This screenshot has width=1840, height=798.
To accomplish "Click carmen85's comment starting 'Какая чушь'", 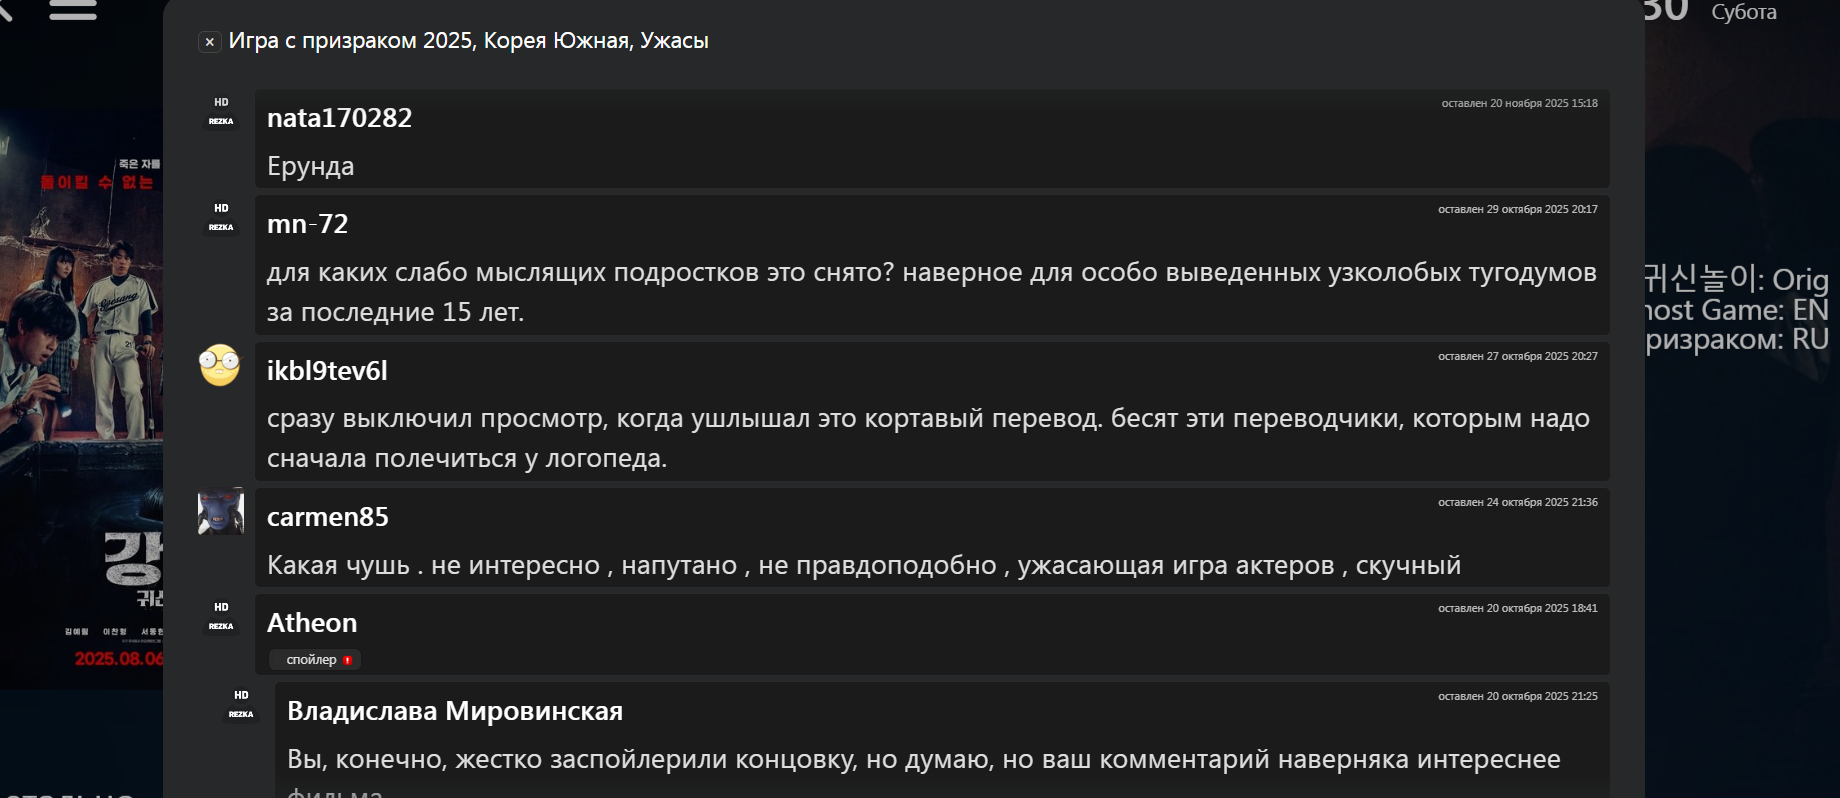I will [x=864, y=565].
